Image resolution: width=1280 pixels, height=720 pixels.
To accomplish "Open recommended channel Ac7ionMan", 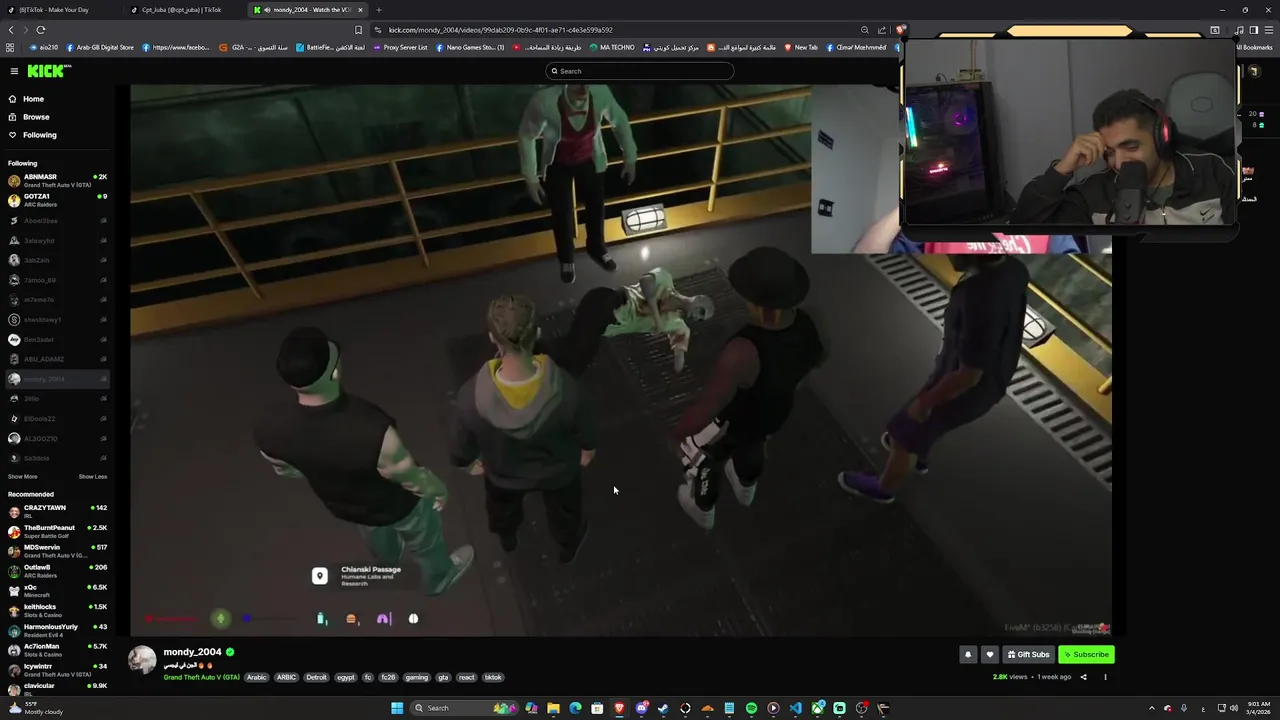I will (57, 649).
